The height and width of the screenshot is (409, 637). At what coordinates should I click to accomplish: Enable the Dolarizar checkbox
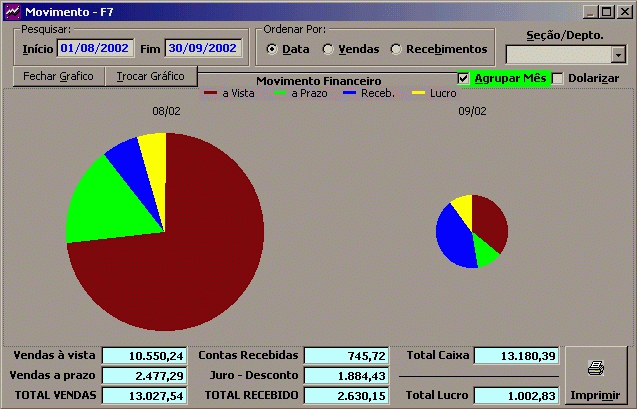pyautogui.click(x=559, y=78)
